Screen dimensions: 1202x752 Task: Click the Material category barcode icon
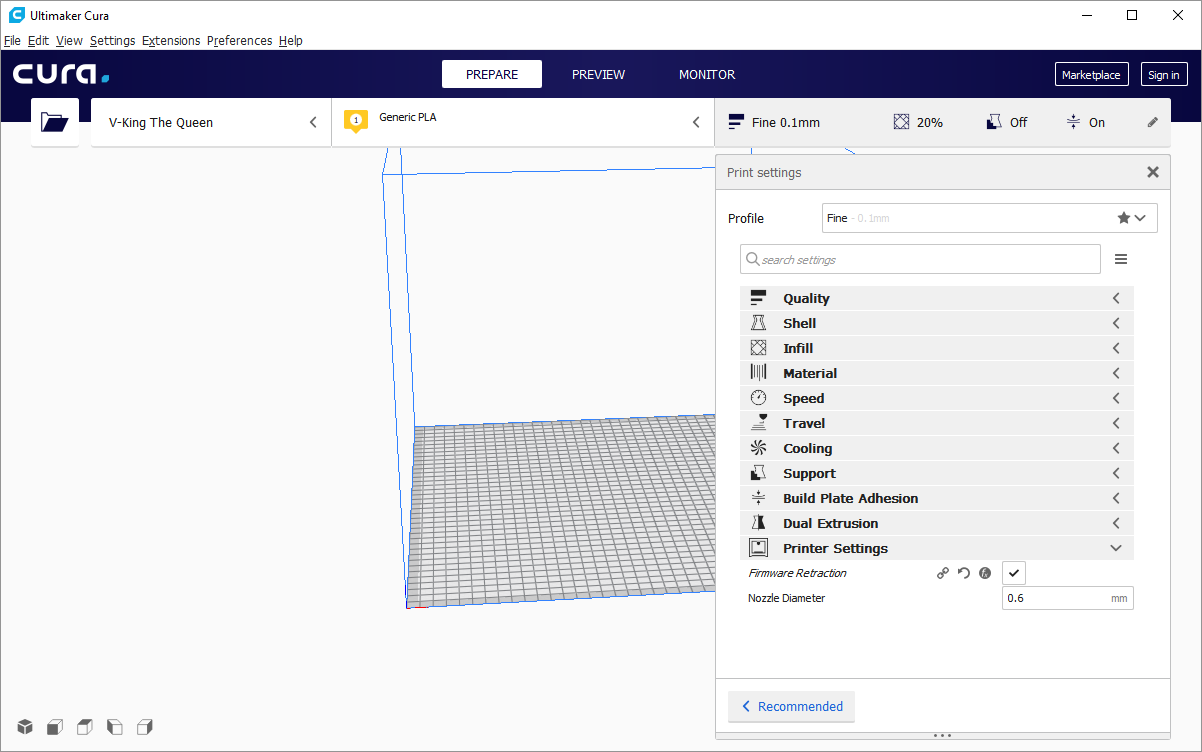[758, 373]
